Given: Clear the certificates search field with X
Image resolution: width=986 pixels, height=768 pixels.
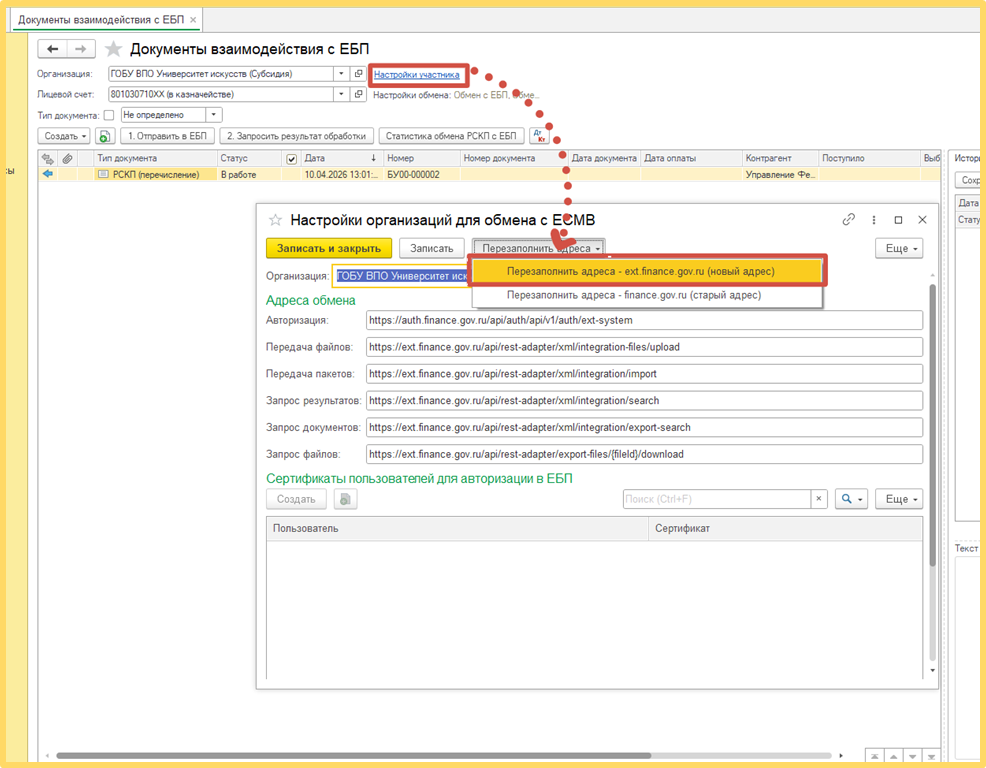Looking at the screenshot, I should click(819, 499).
